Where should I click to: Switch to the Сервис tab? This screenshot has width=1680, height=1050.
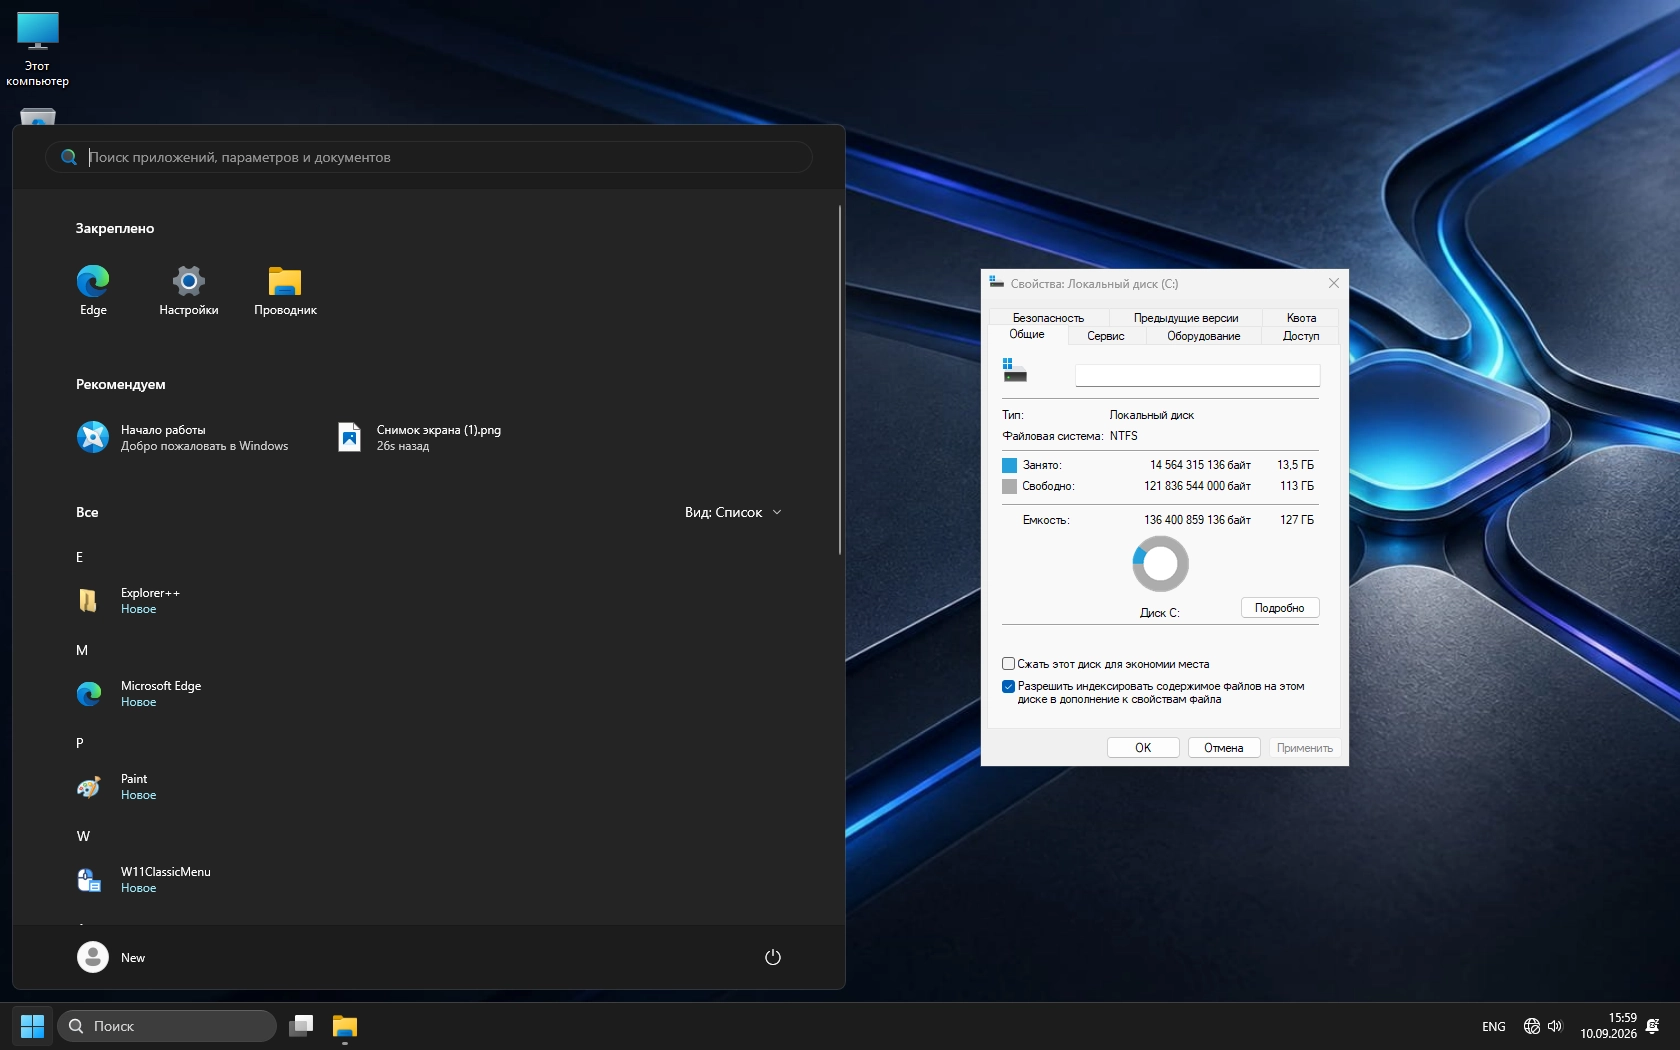coord(1105,336)
